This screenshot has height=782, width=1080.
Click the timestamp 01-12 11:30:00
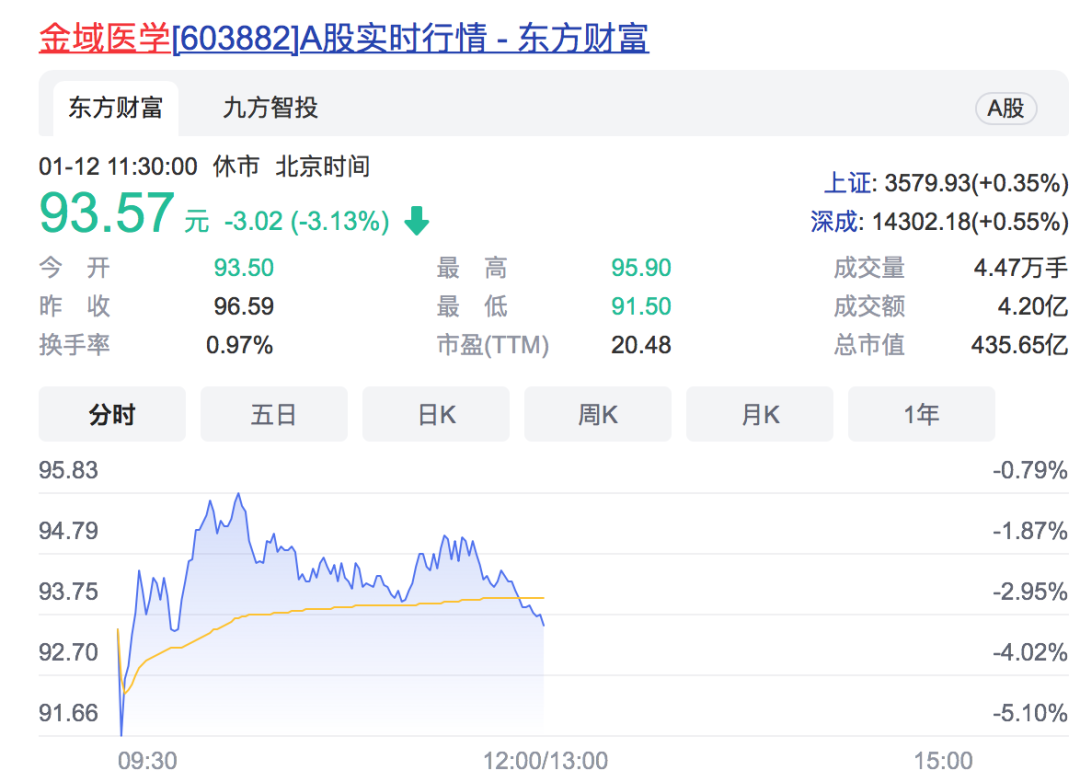(x=118, y=167)
